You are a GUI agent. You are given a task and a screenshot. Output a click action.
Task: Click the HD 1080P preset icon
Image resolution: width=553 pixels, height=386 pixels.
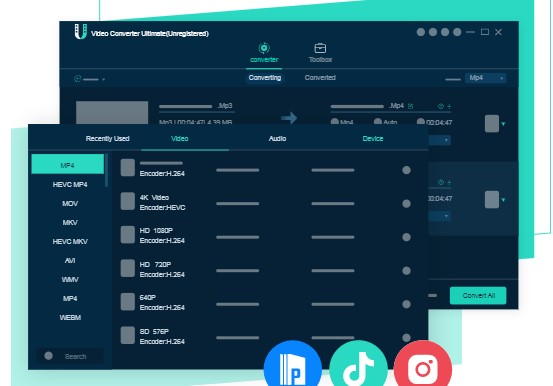coord(128,235)
